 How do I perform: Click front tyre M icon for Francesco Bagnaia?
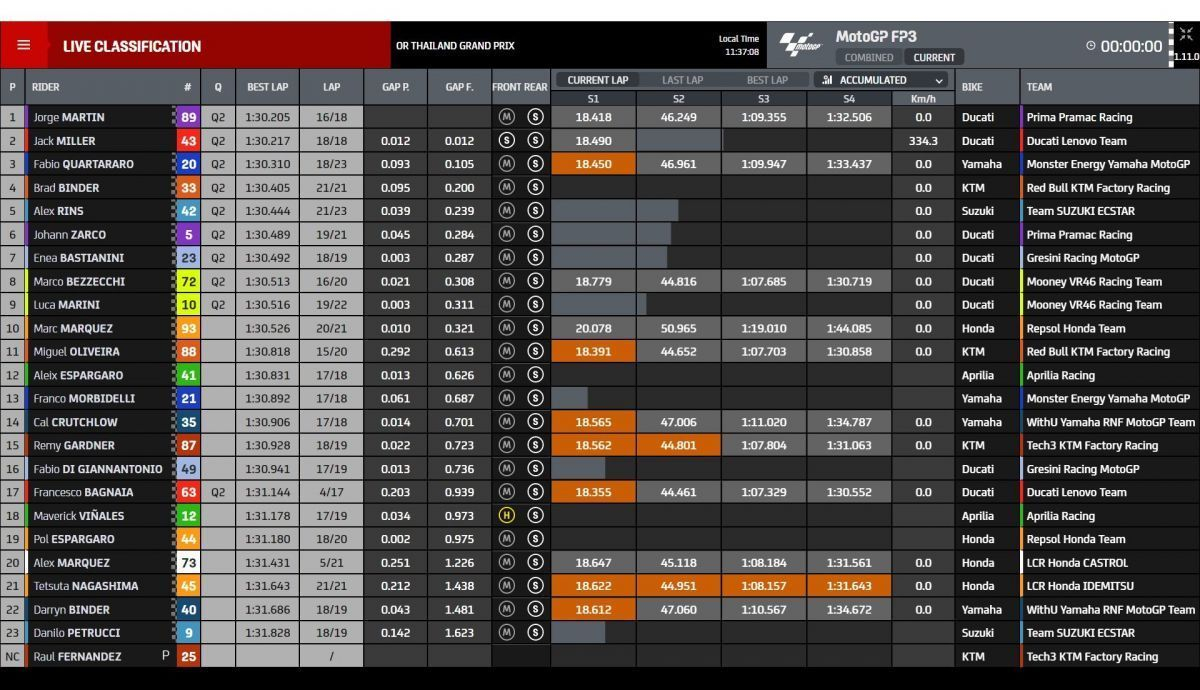click(507, 492)
